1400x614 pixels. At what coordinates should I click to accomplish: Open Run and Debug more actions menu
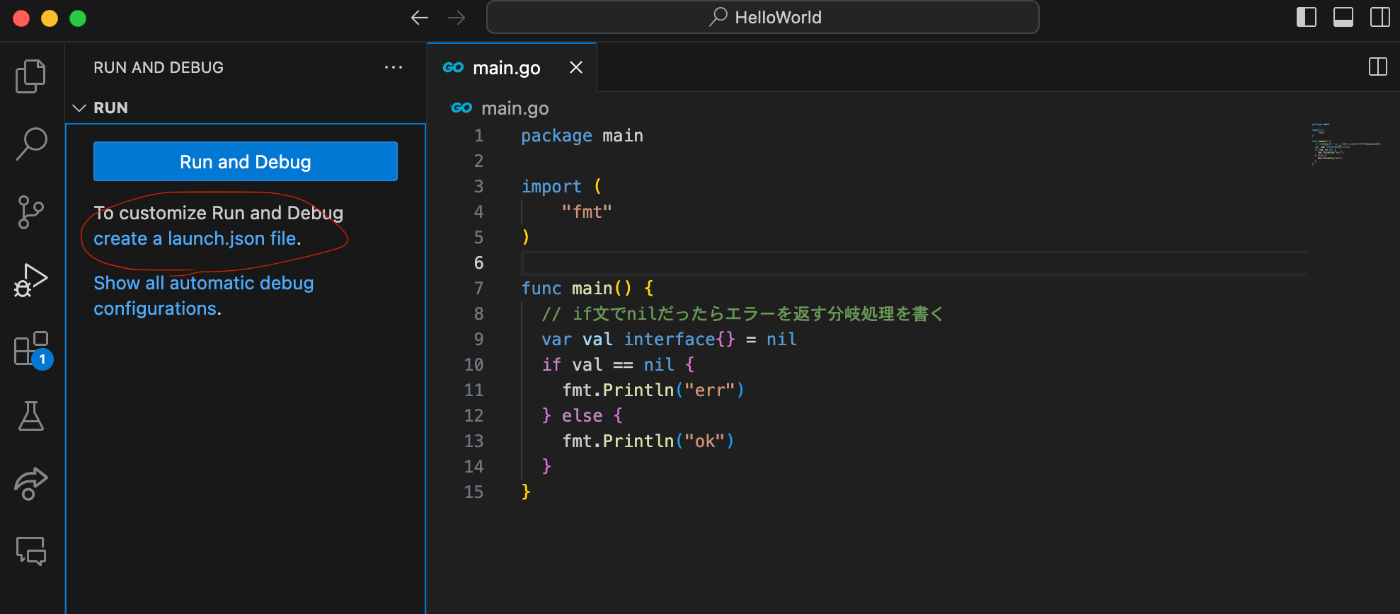393,67
